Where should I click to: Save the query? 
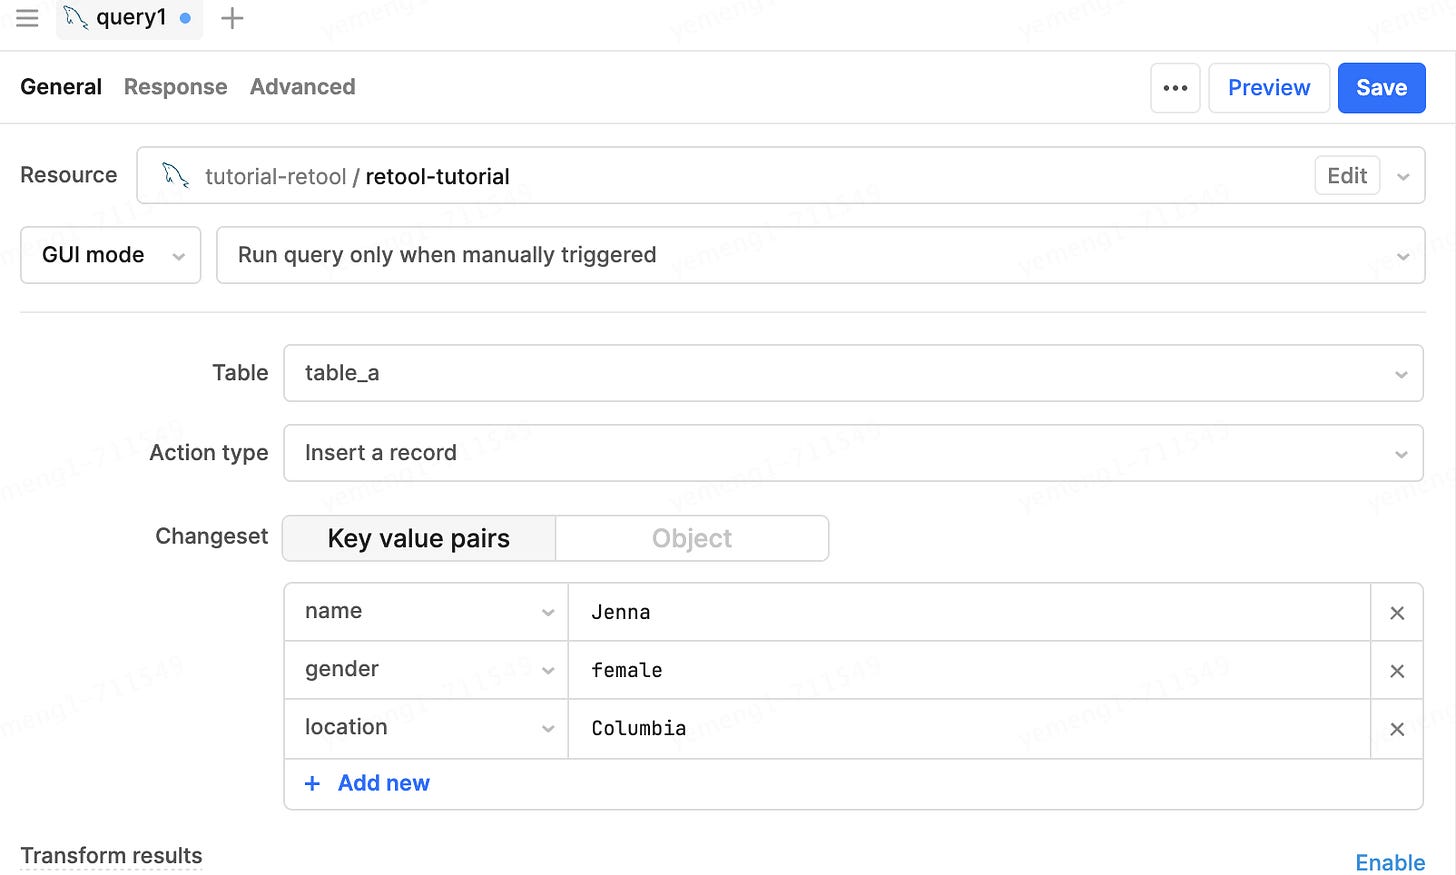1381,88
